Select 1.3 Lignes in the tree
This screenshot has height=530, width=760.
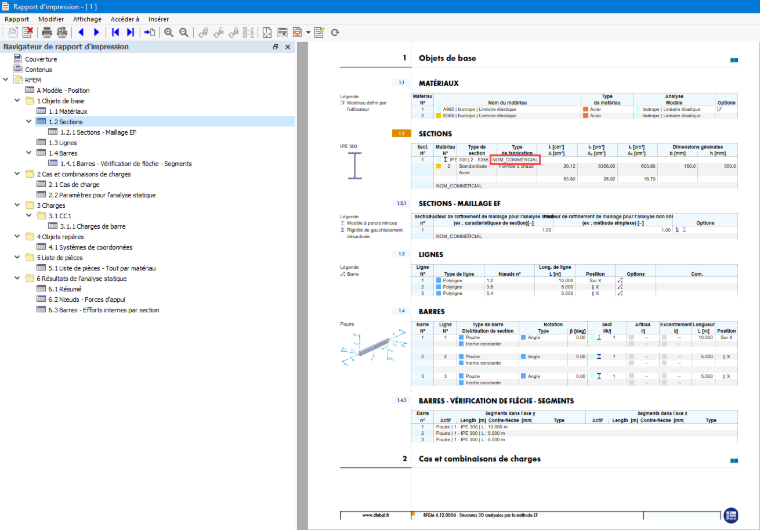[x=63, y=143]
